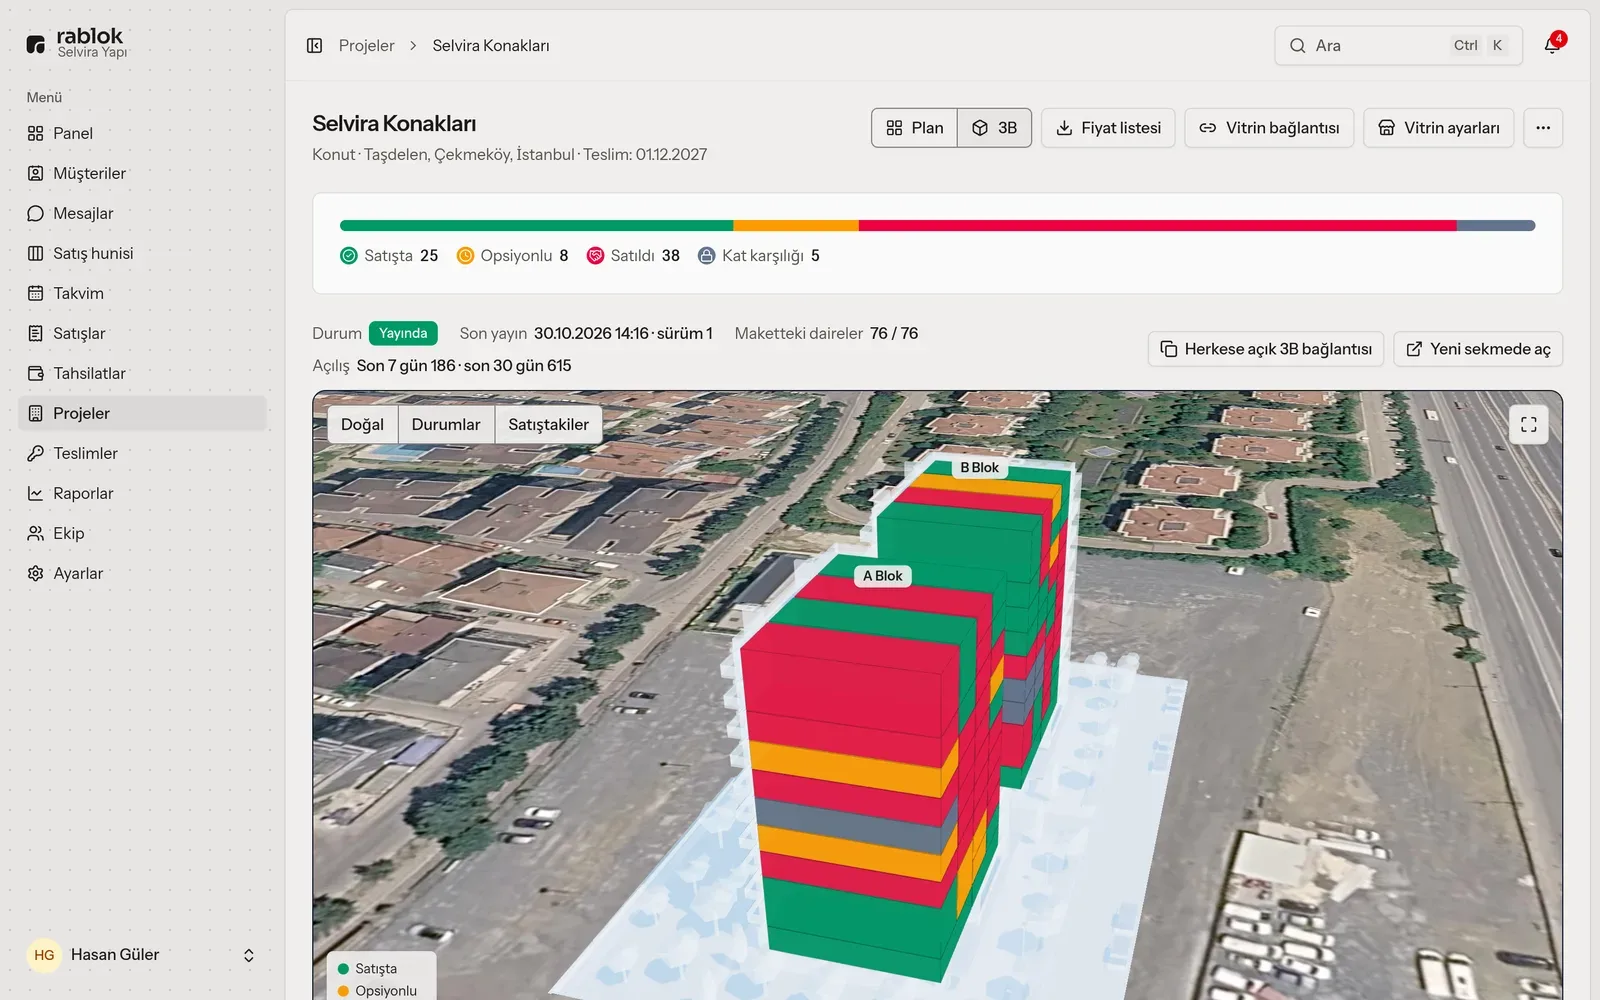Image resolution: width=1600 pixels, height=1000 pixels.
Task: Click the Yayında status badge
Action: click(403, 333)
